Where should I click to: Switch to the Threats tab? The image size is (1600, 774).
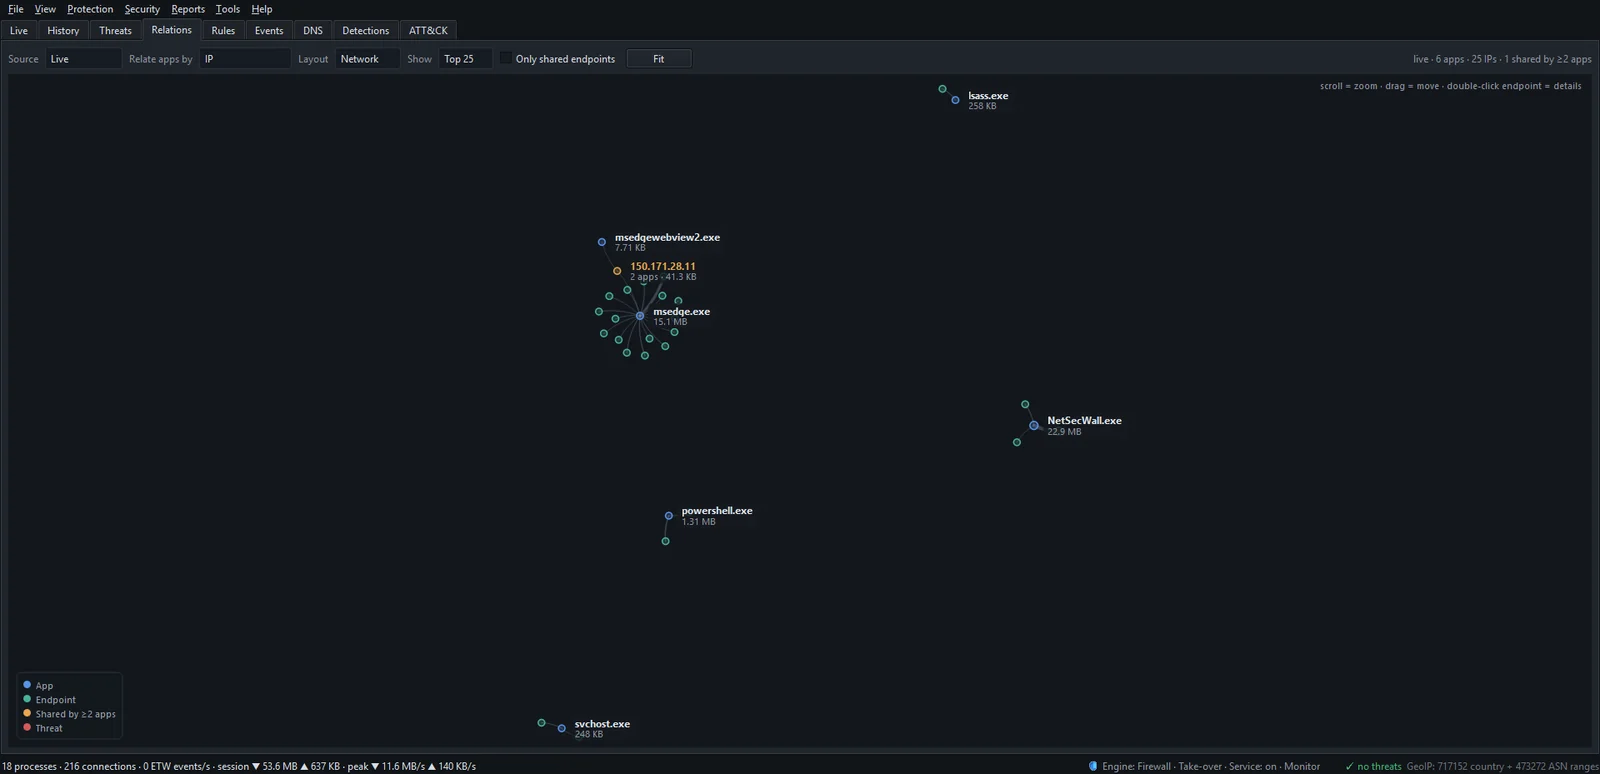(x=115, y=31)
